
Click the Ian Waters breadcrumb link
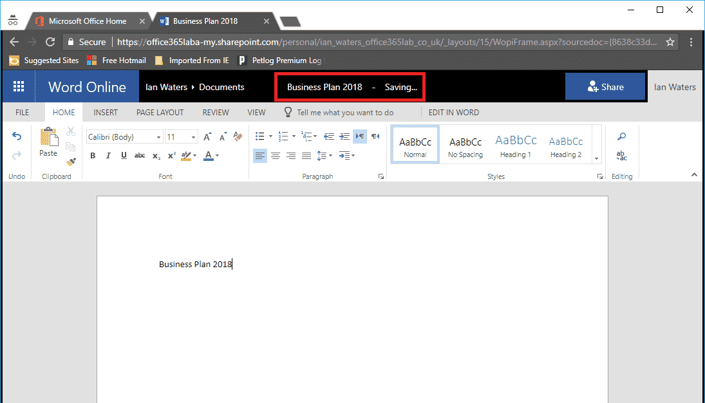coord(166,87)
